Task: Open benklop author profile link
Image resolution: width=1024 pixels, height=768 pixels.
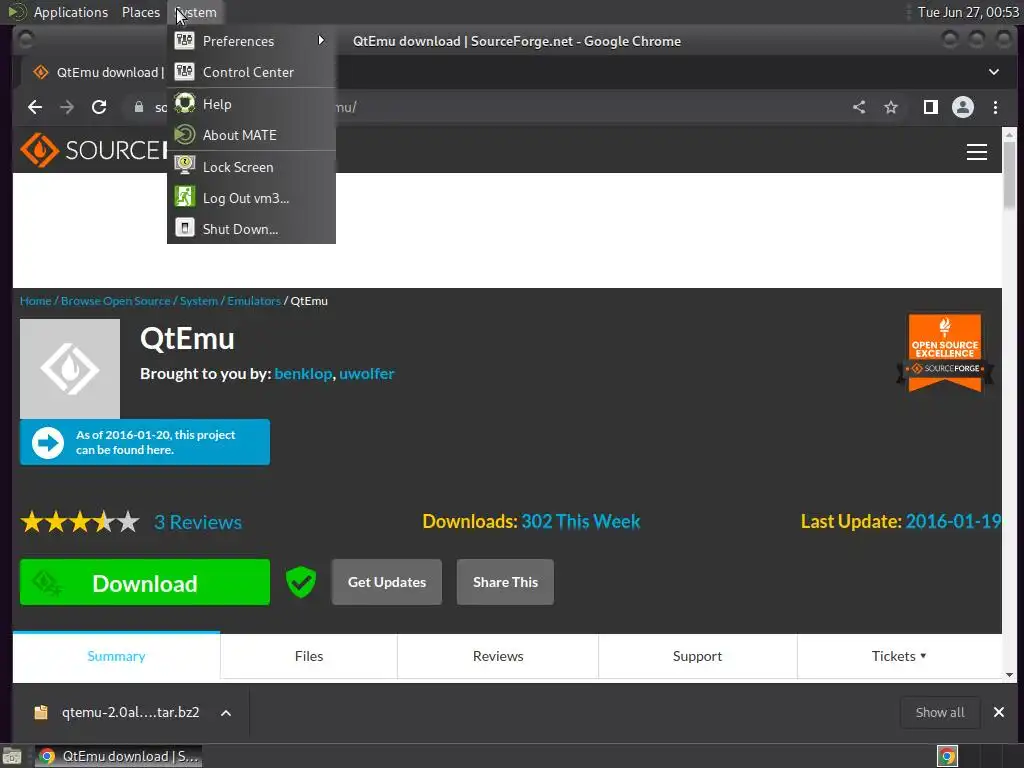Action: click(303, 374)
